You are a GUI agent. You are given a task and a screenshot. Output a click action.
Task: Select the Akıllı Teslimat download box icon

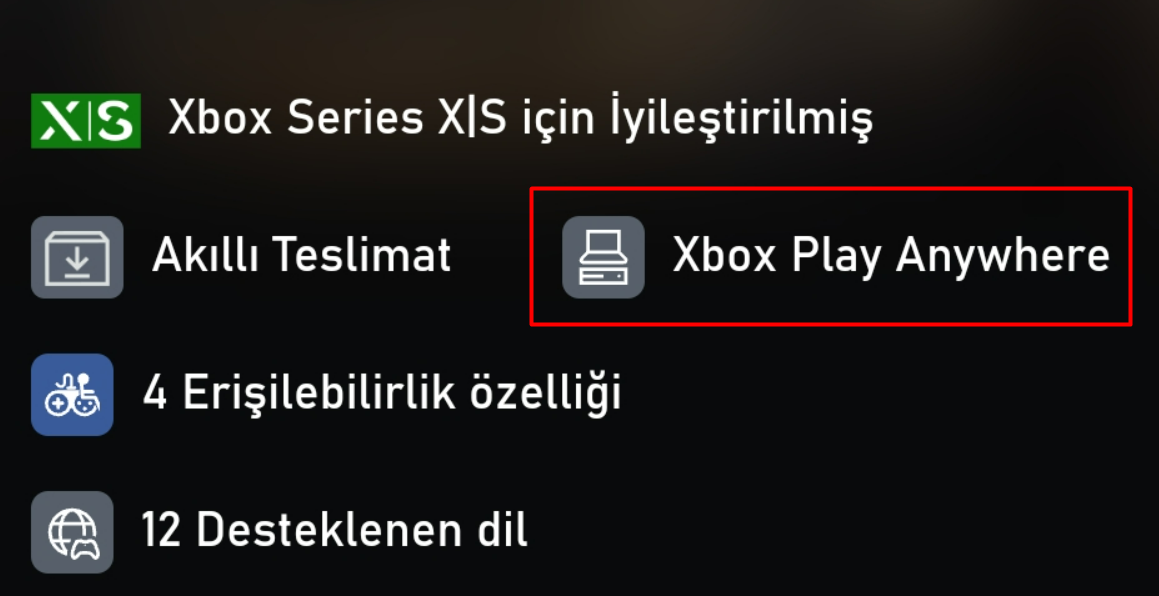[77, 257]
